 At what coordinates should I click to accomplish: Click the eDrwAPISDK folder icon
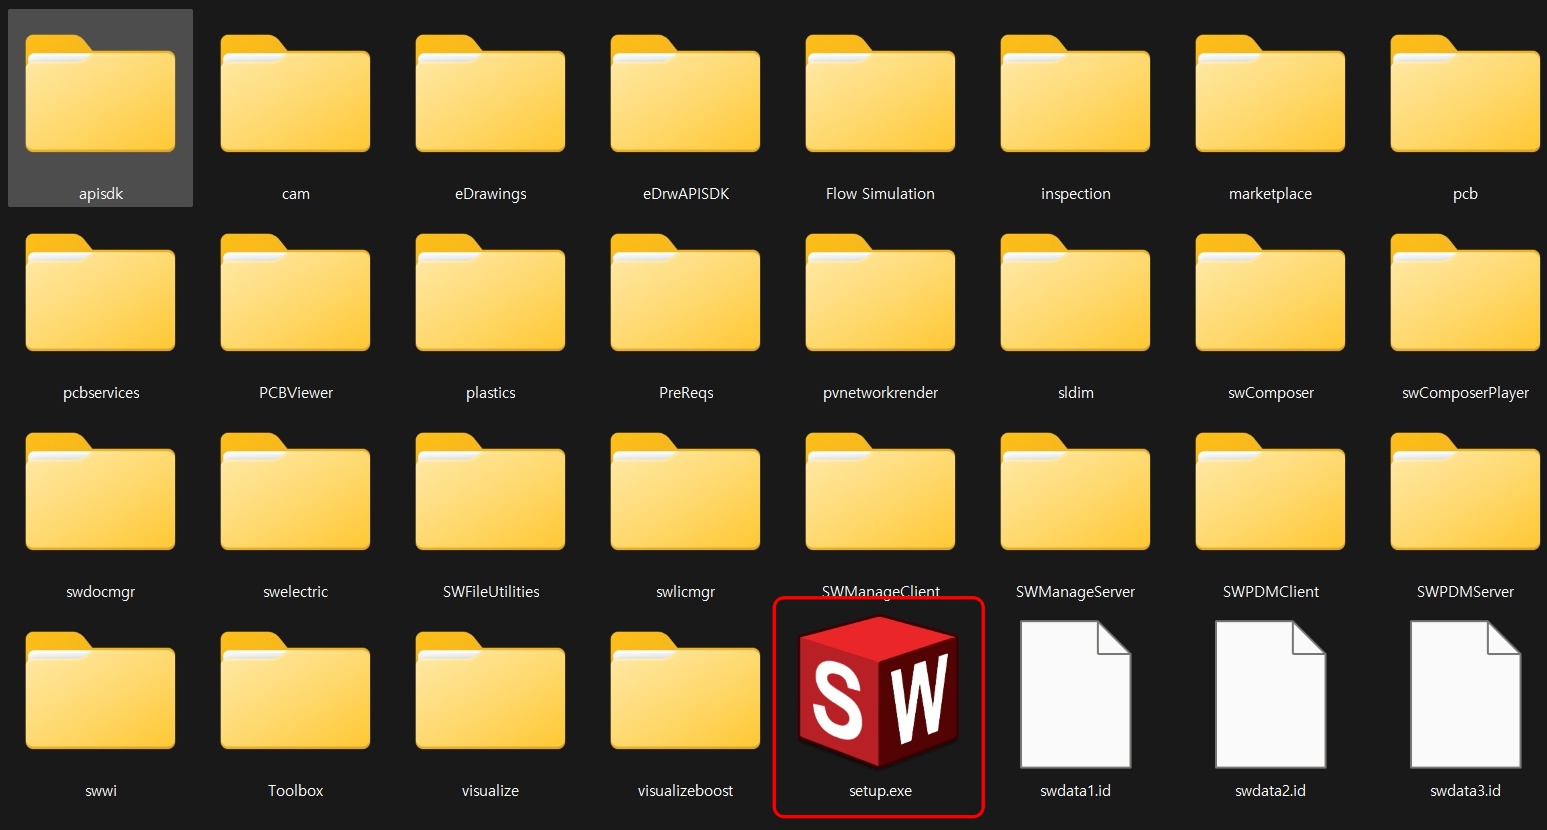coord(685,94)
